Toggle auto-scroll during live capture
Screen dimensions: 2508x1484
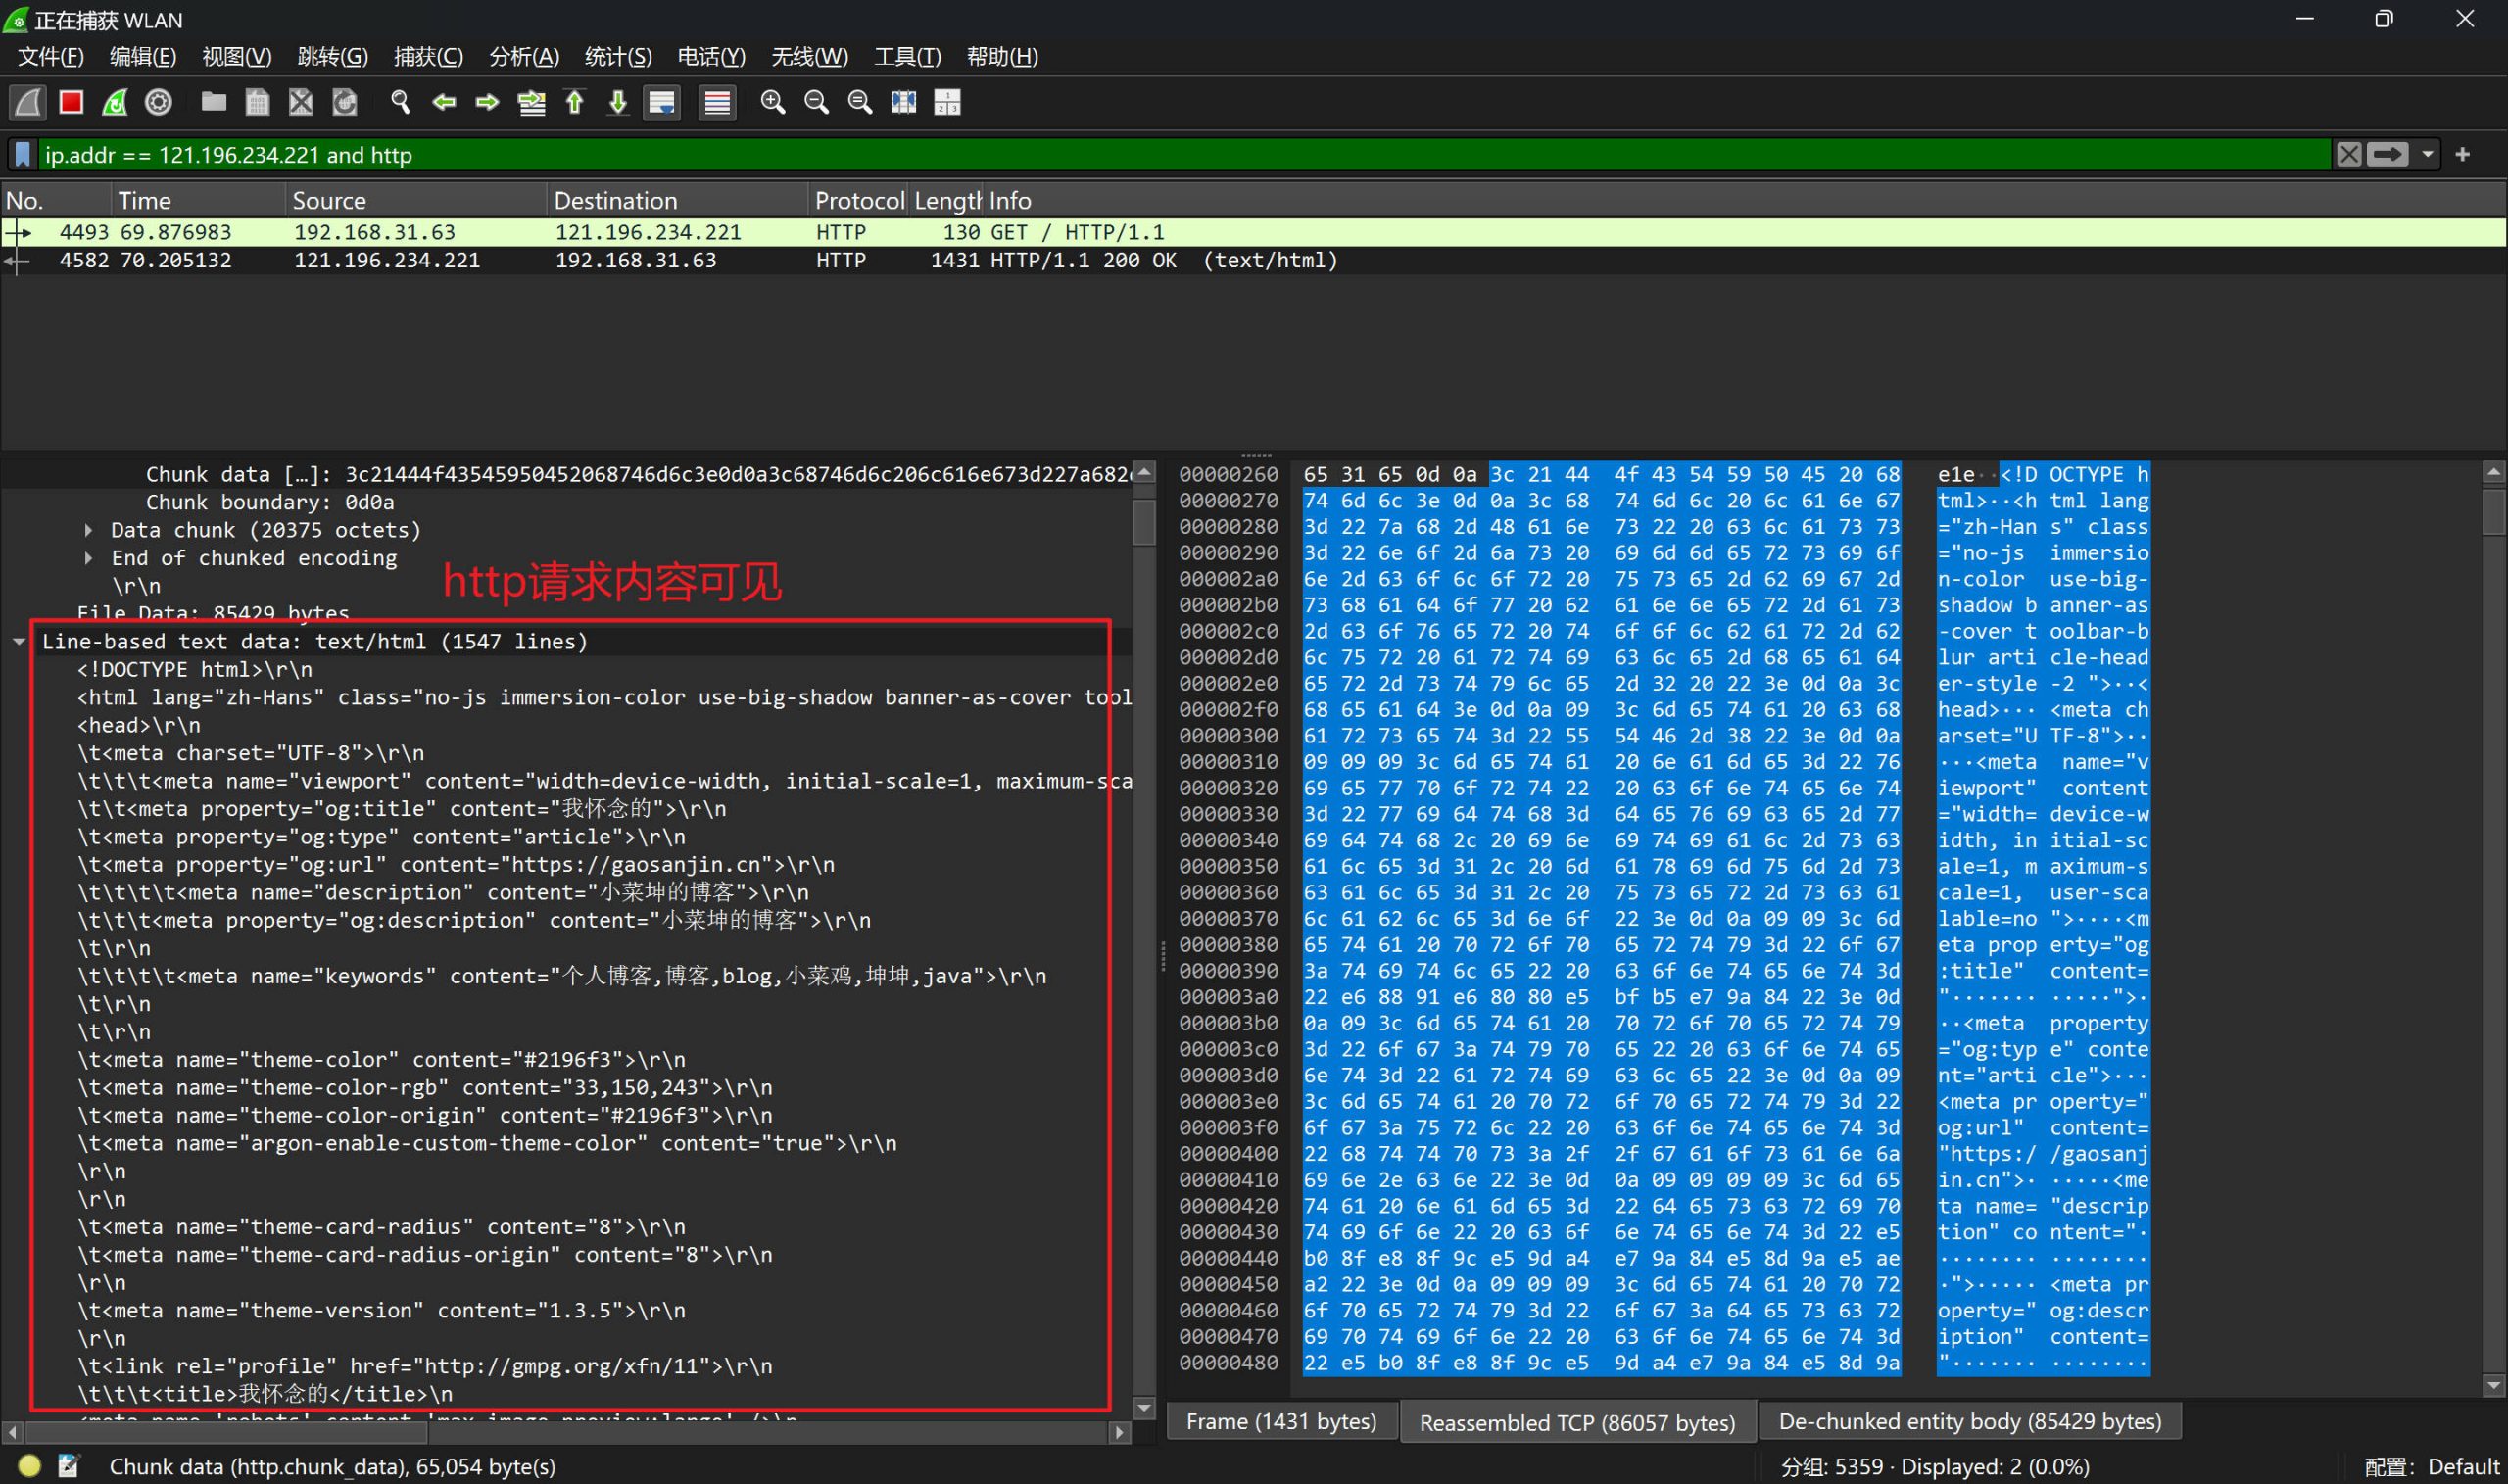point(662,102)
